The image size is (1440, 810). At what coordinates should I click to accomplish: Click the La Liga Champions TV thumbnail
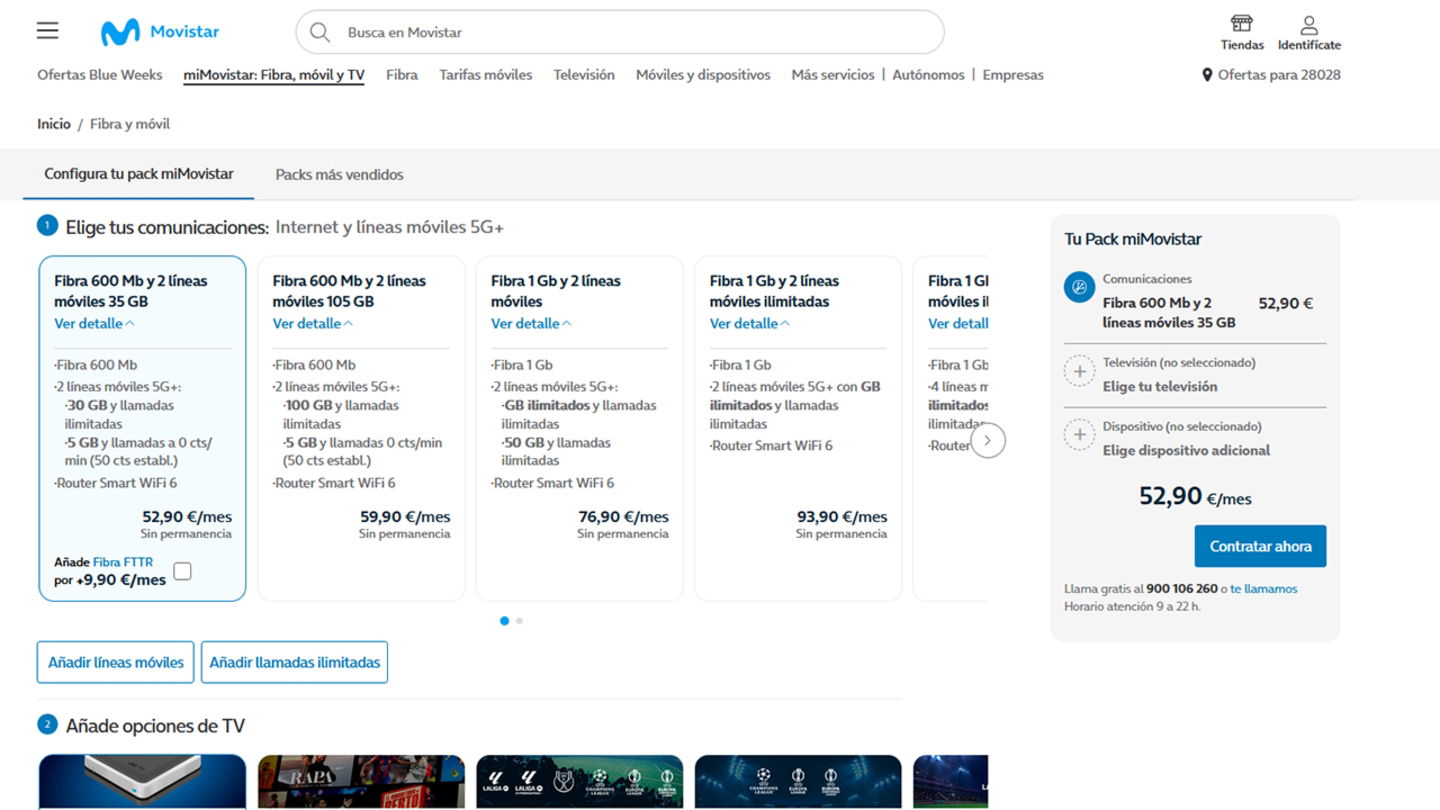(580, 782)
